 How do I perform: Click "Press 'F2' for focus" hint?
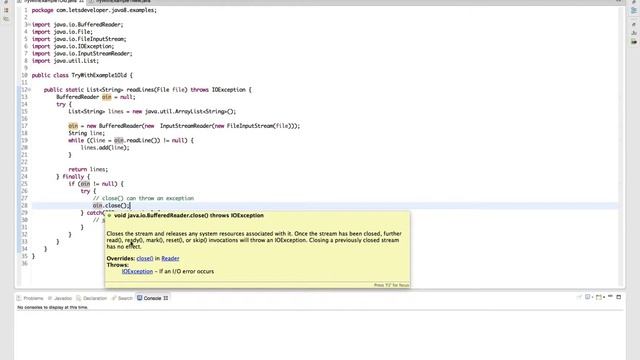tap(391, 285)
